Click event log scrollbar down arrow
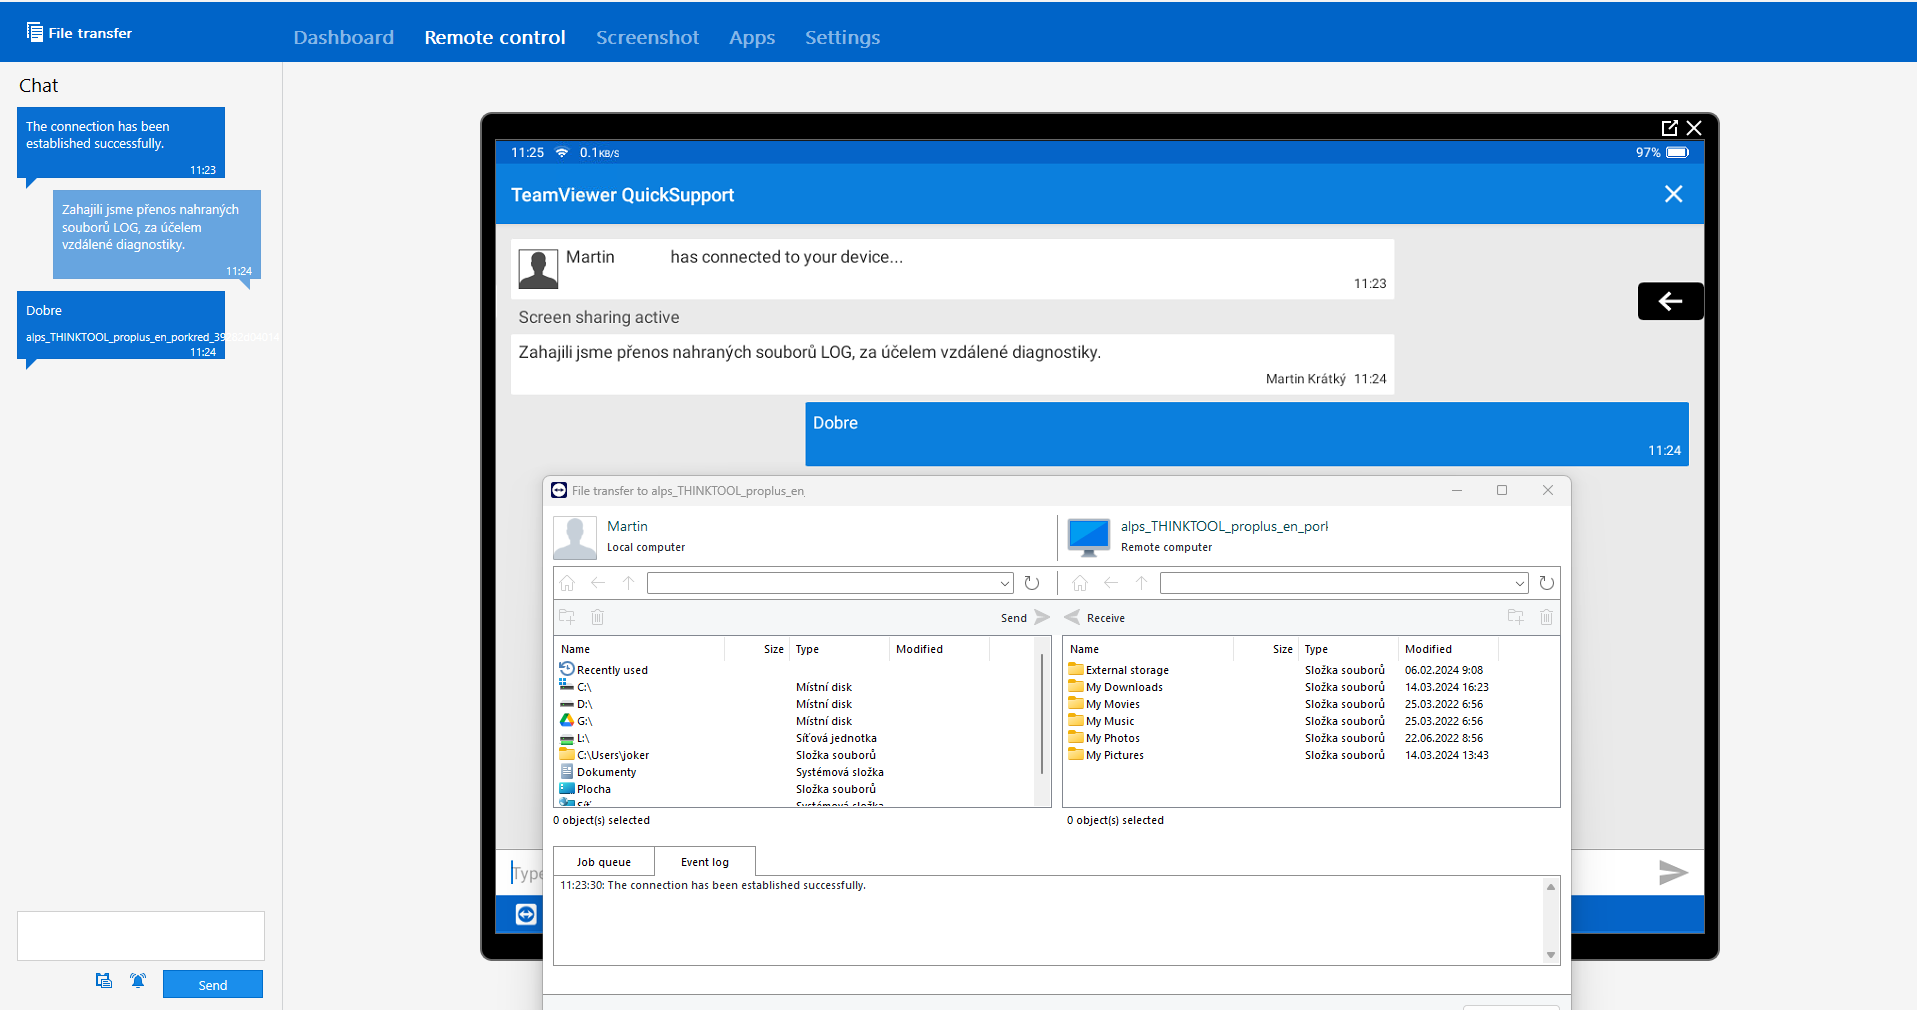Viewport: 1917px width, 1010px height. [x=1551, y=955]
